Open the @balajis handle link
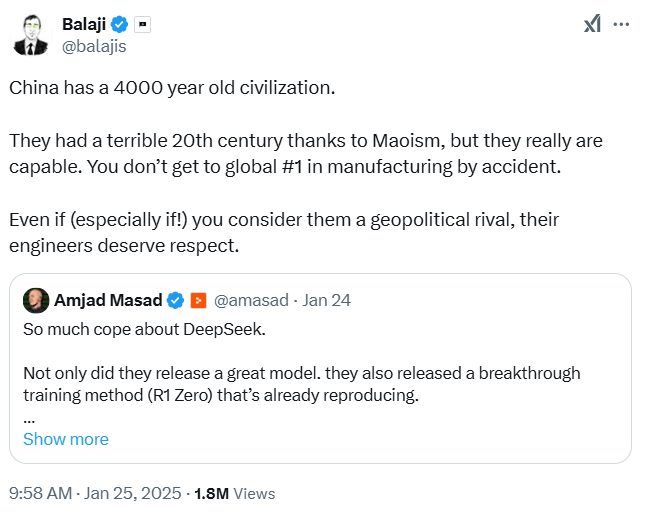This screenshot has height=513, width=646. 94,45
